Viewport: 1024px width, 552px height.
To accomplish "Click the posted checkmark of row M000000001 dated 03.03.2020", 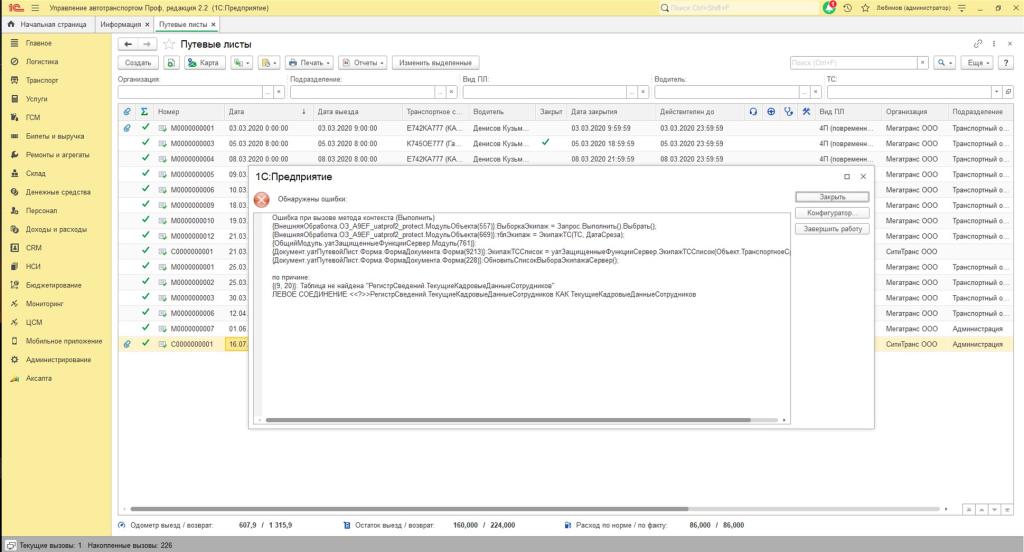I will pos(145,127).
